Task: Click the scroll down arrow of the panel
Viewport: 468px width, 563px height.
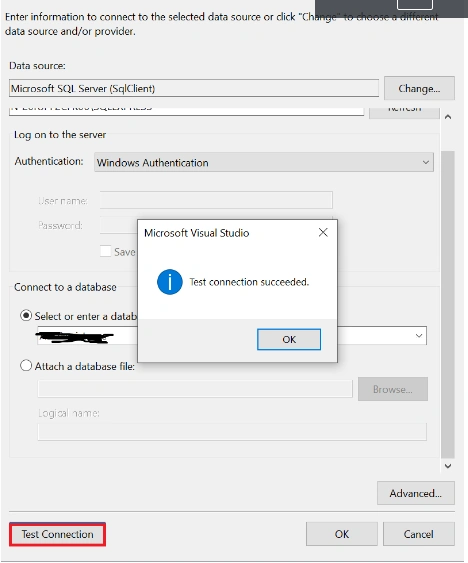Action: pyautogui.click(x=448, y=466)
